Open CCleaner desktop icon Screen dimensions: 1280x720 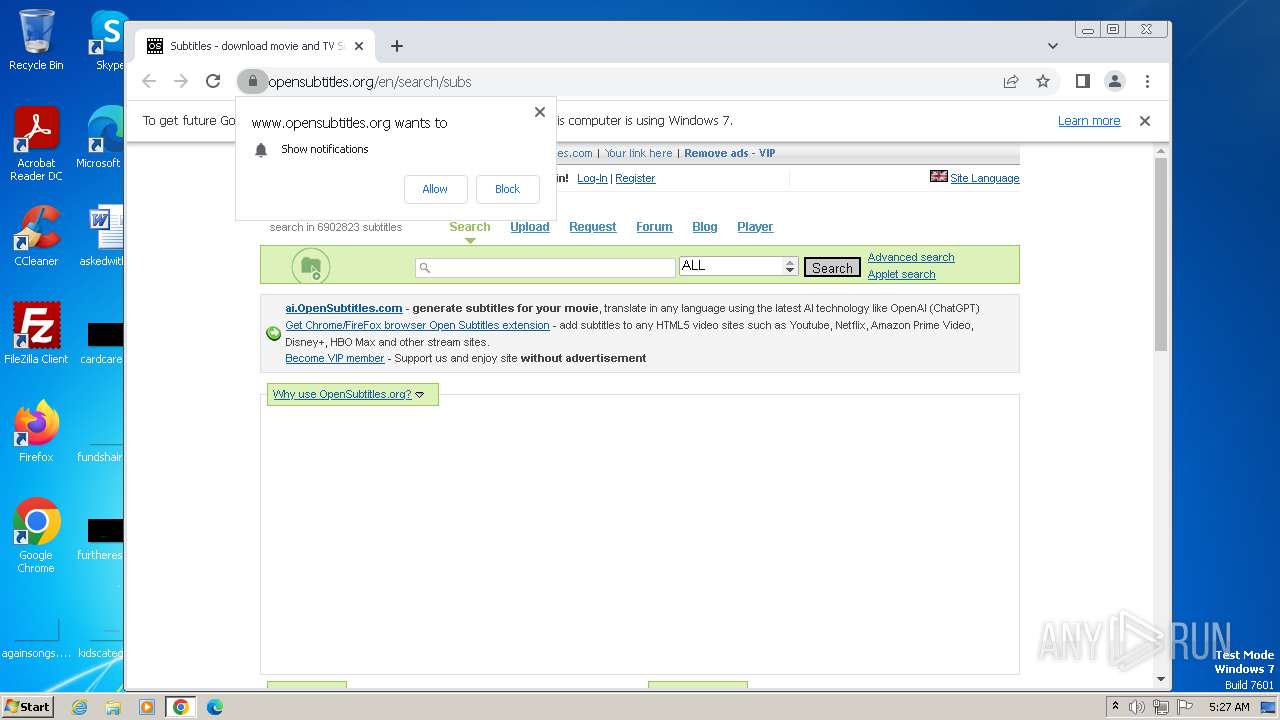36,236
